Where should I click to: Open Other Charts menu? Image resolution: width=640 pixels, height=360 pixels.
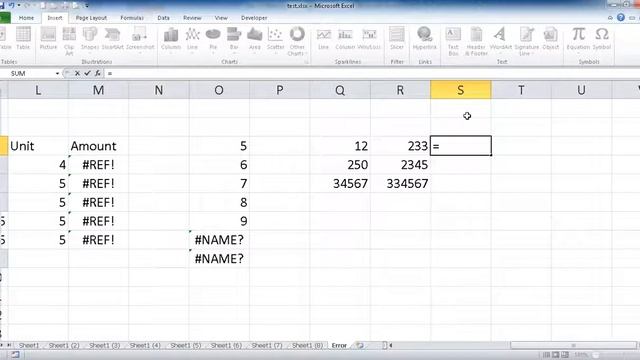coord(297,41)
